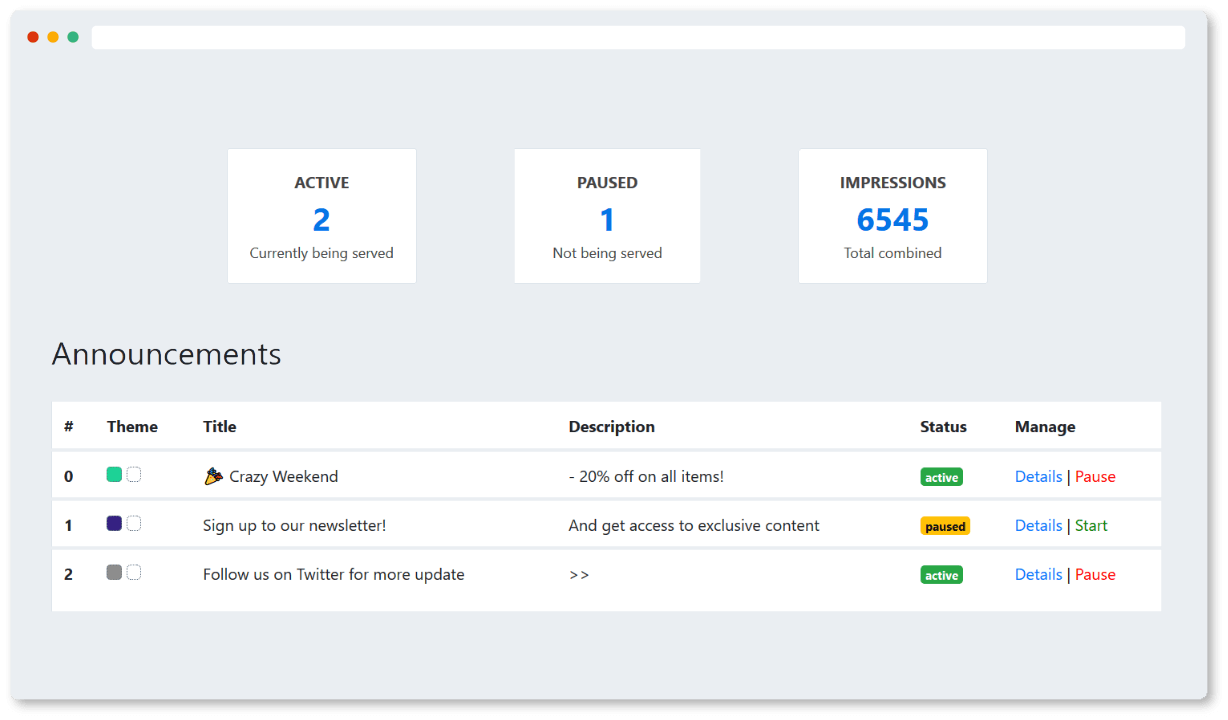Click the Description column header
1228x720 pixels.
point(612,427)
